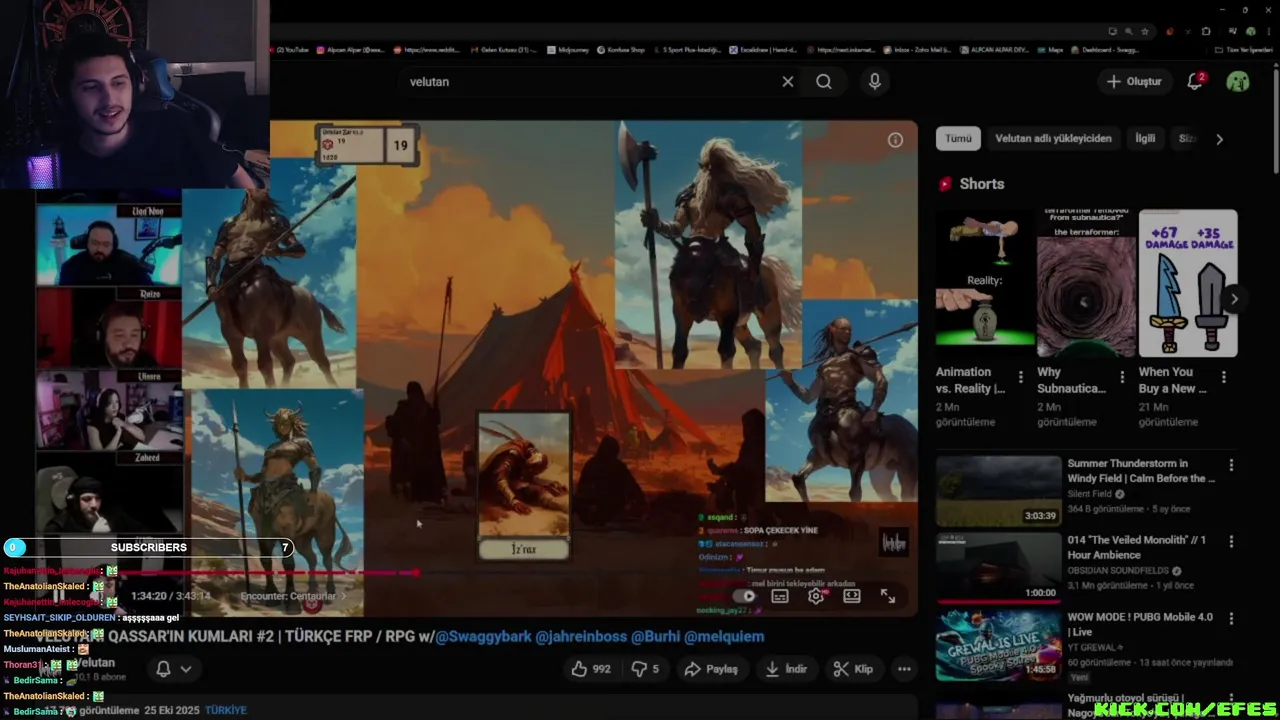Screen dimensions: 1280x720
Task: Toggle subtitles button in player
Action: (x=780, y=596)
